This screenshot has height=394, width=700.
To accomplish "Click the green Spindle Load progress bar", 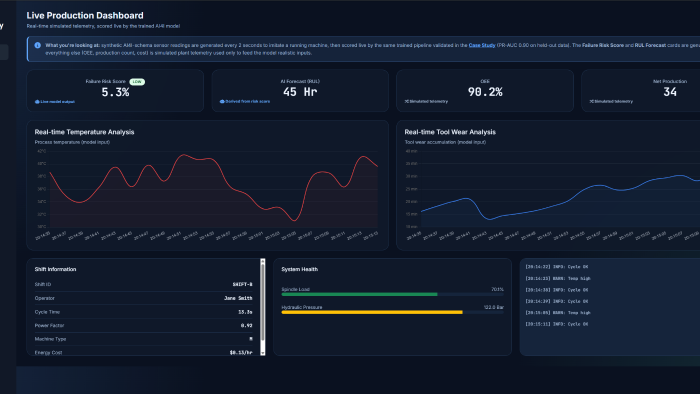I will click(x=359, y=294).
